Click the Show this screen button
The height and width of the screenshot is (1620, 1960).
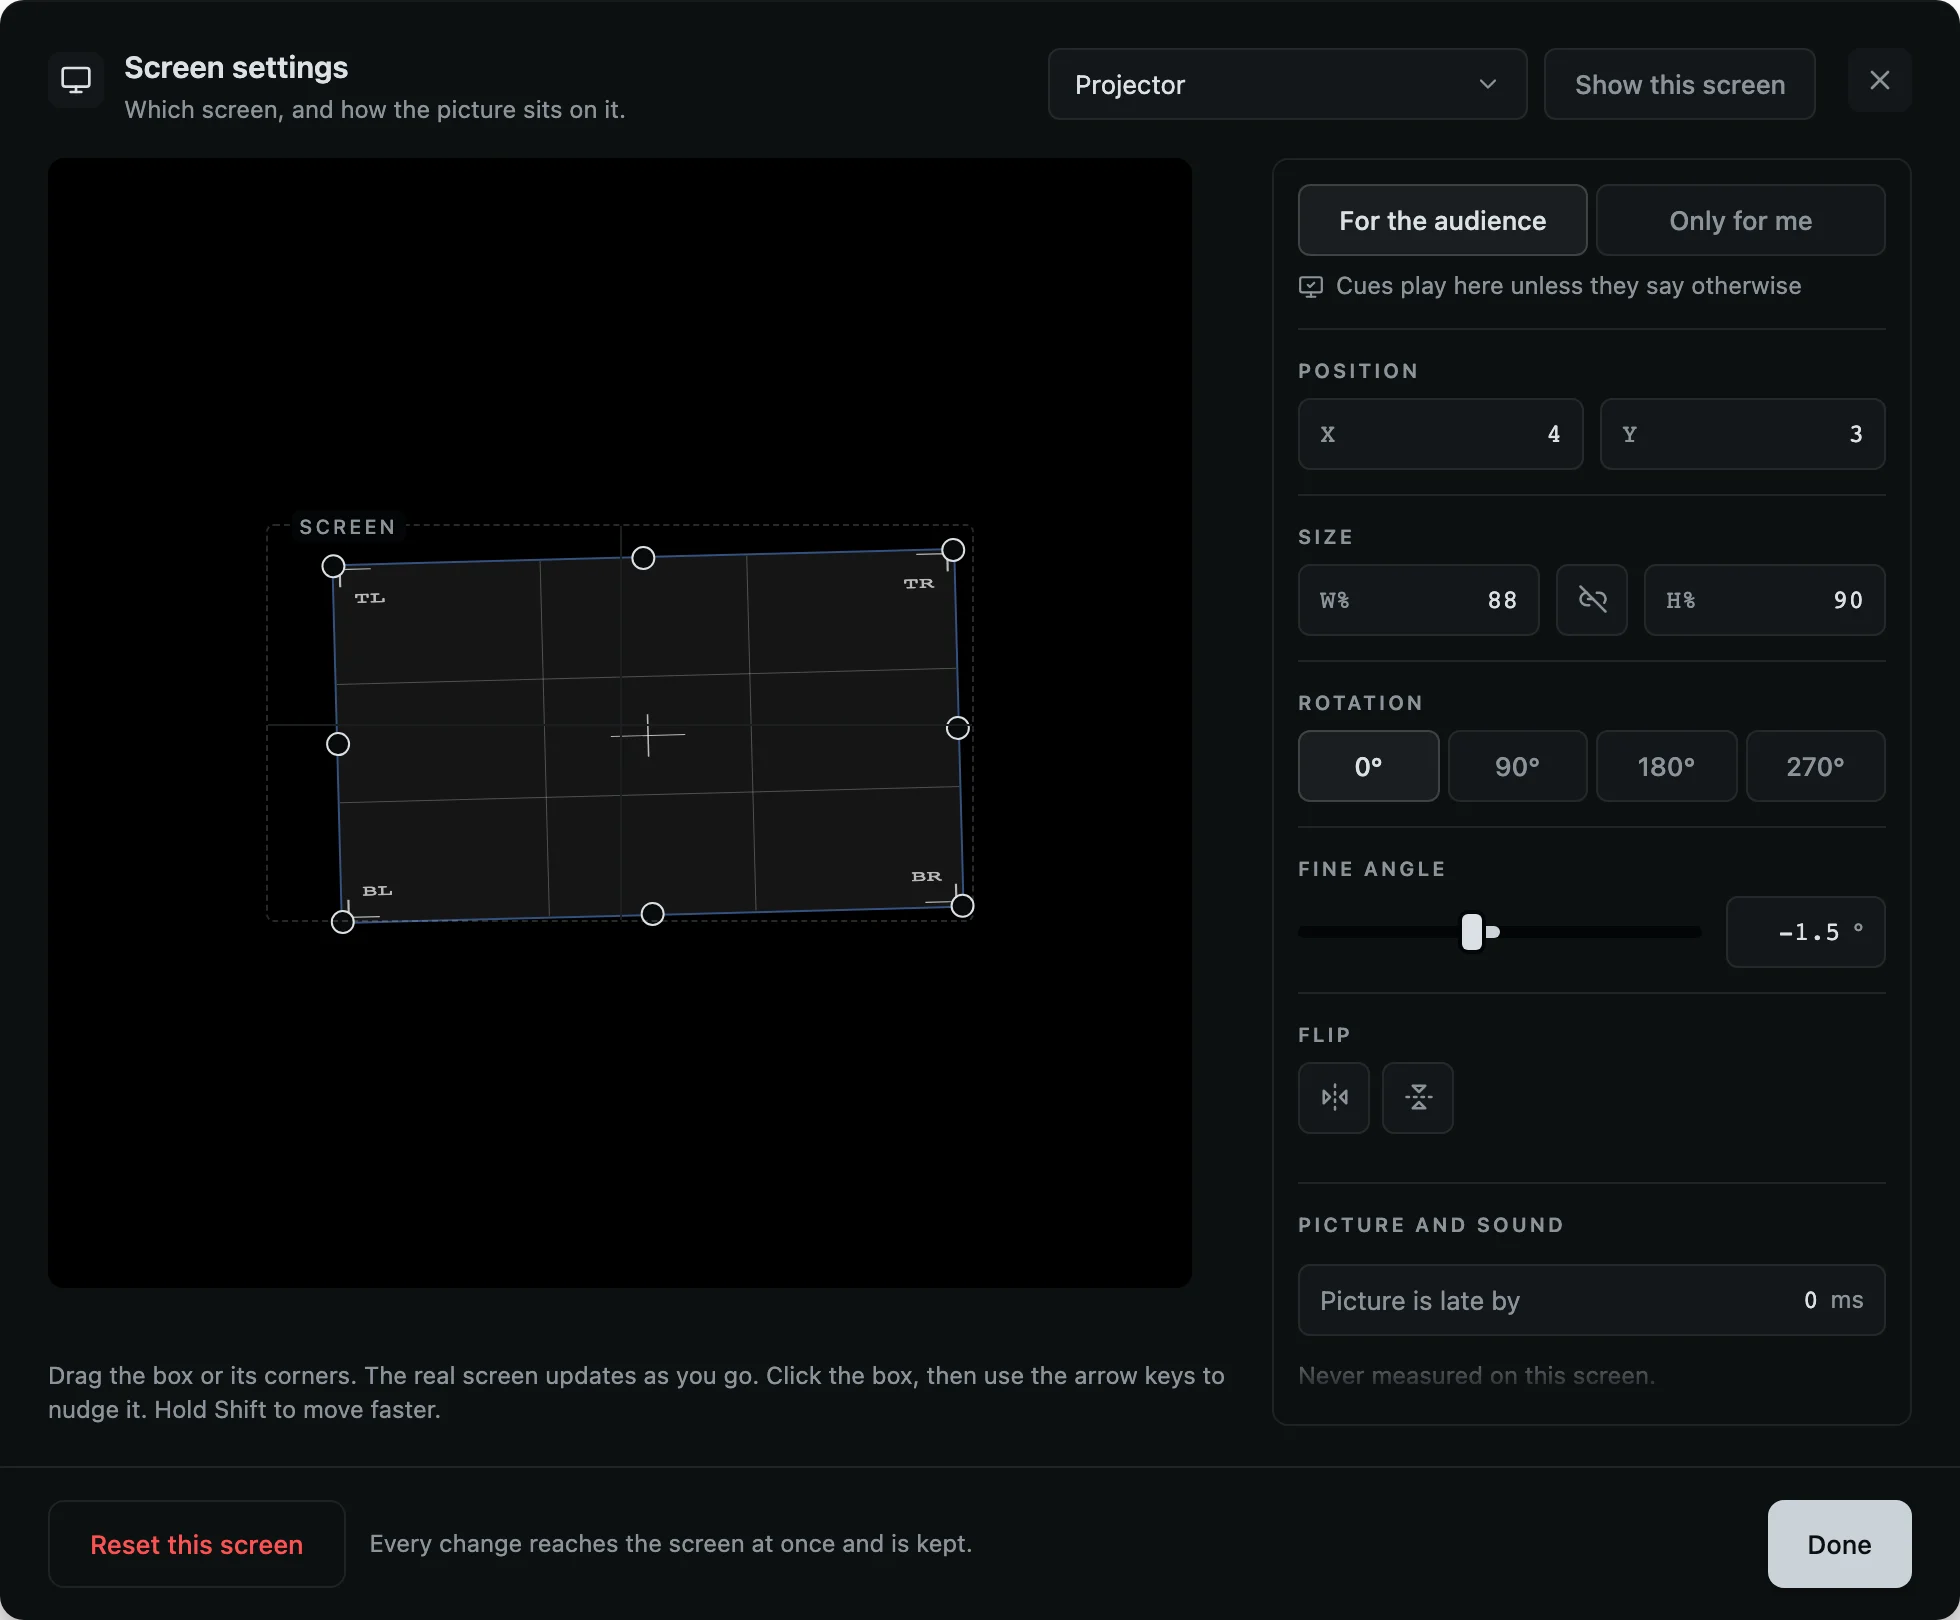(1679, 84)
